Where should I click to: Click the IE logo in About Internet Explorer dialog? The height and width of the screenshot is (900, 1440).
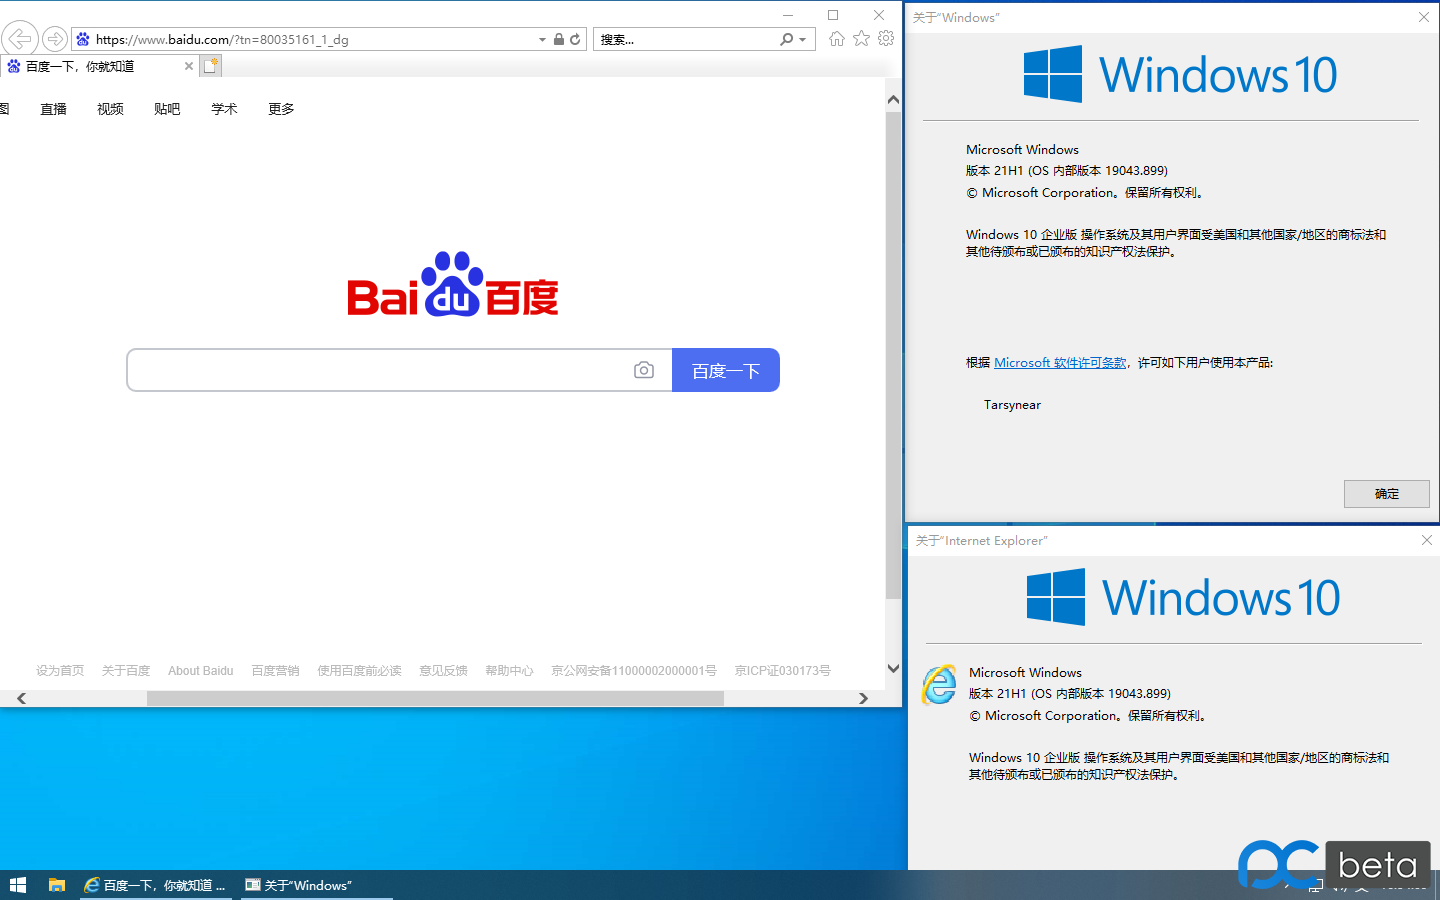[939, 684]
